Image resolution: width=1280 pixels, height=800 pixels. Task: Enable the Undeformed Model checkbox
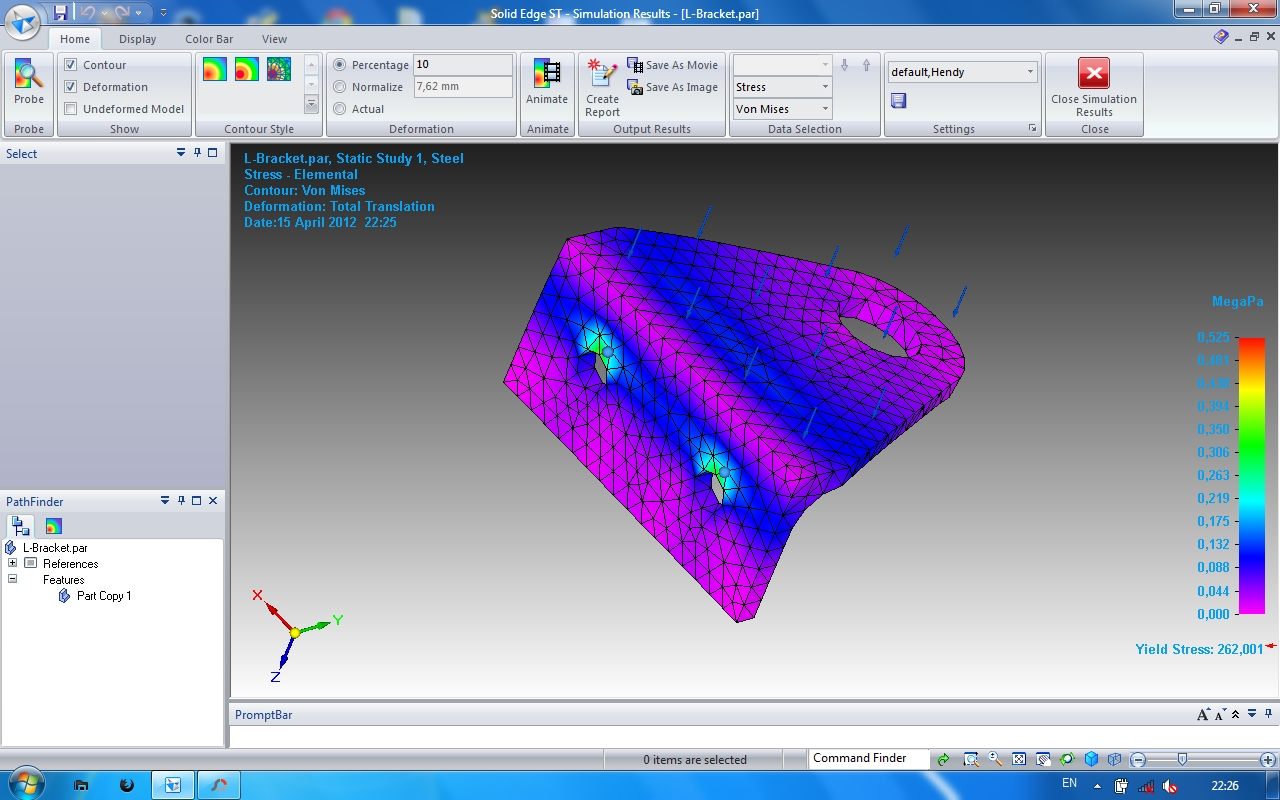[71, 109]
